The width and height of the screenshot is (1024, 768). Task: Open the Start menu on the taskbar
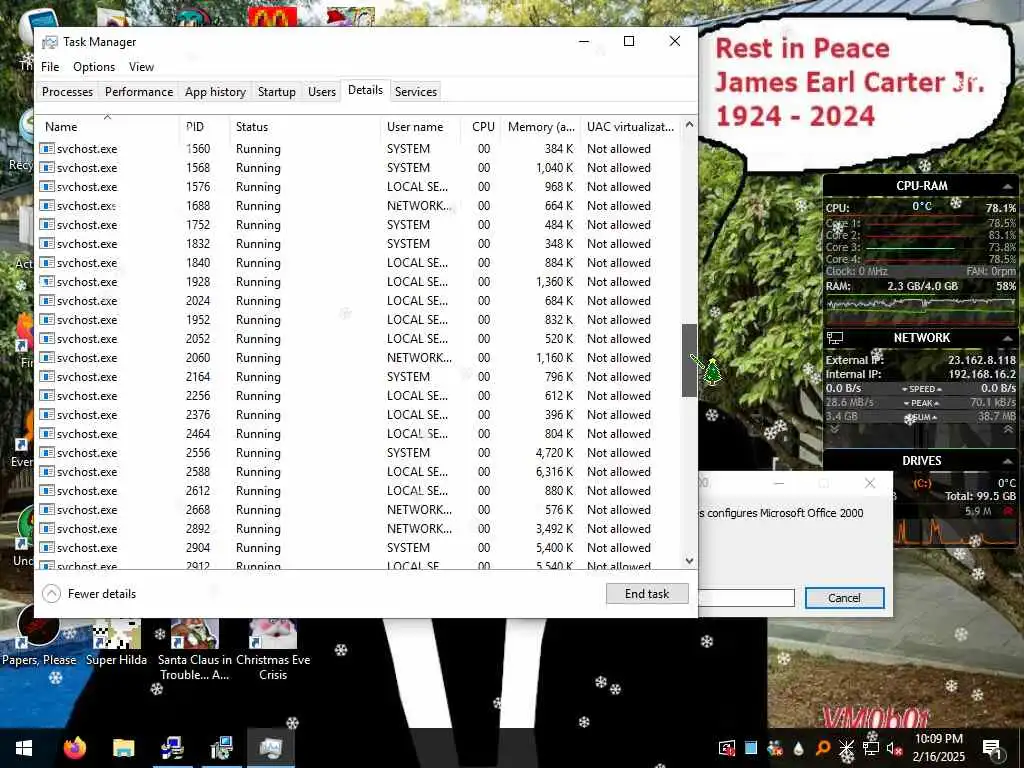click(x=24, y=748)
